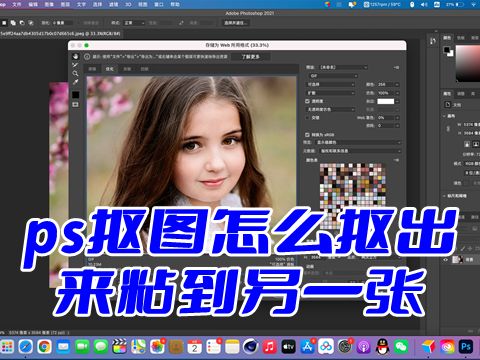Open the 文件 menu
The image size is (480, 360).
point(16,4)
